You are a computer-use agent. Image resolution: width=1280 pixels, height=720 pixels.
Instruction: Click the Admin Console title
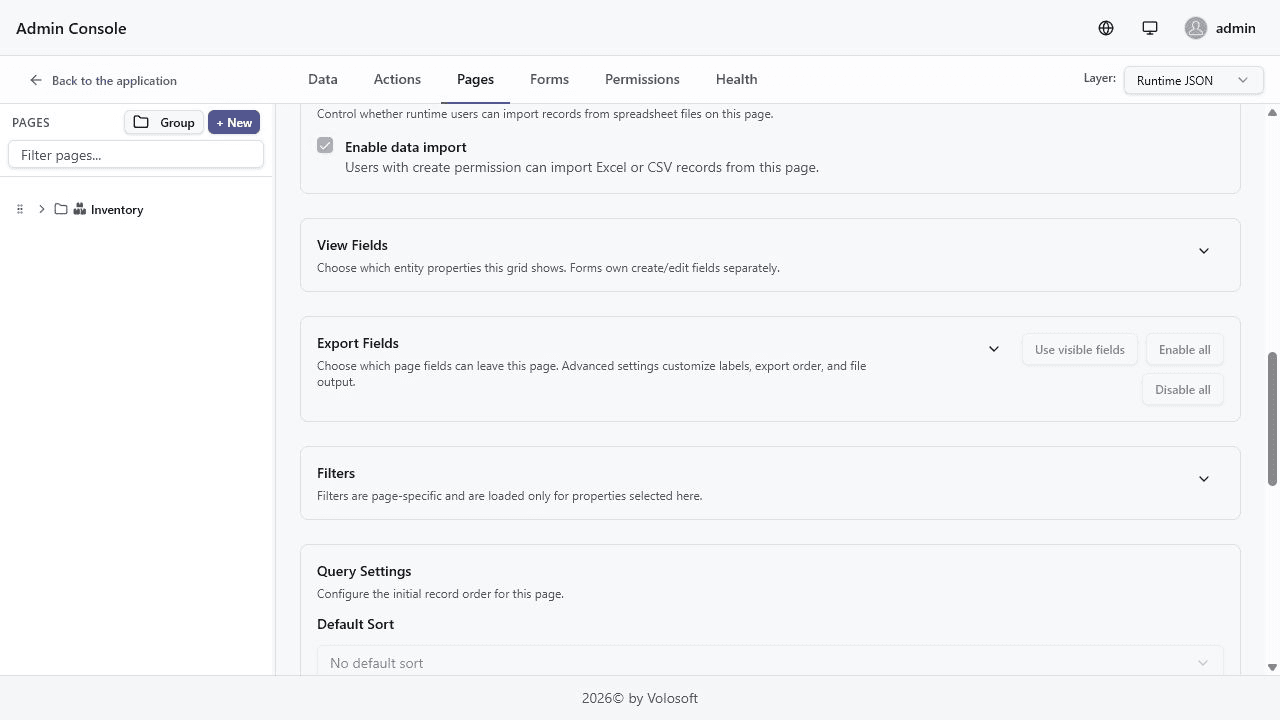[x=71, y=28]
